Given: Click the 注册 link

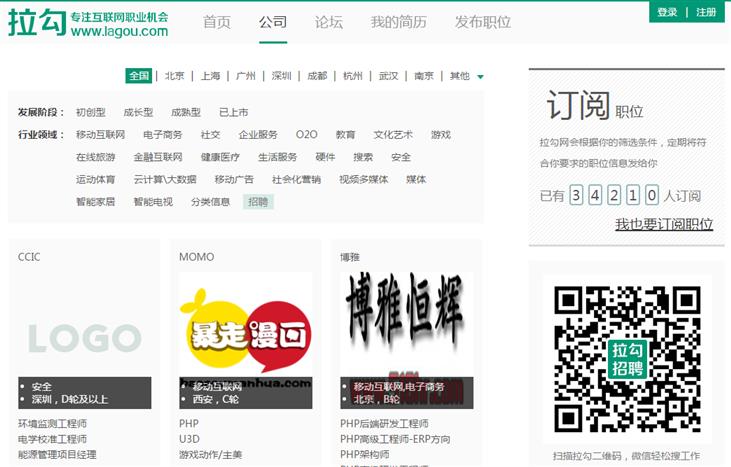Looking at the screenshot, I should coord(706,12).
